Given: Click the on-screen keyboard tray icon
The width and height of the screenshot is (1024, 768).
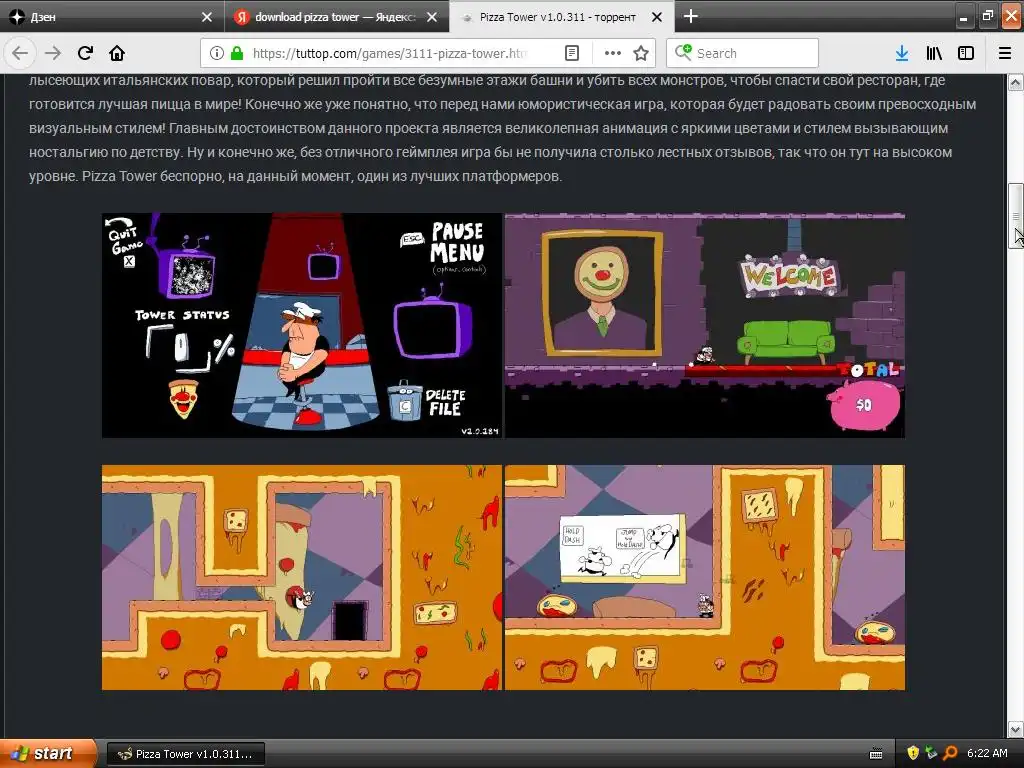Looking at the screenshot, I should (876, 754).
